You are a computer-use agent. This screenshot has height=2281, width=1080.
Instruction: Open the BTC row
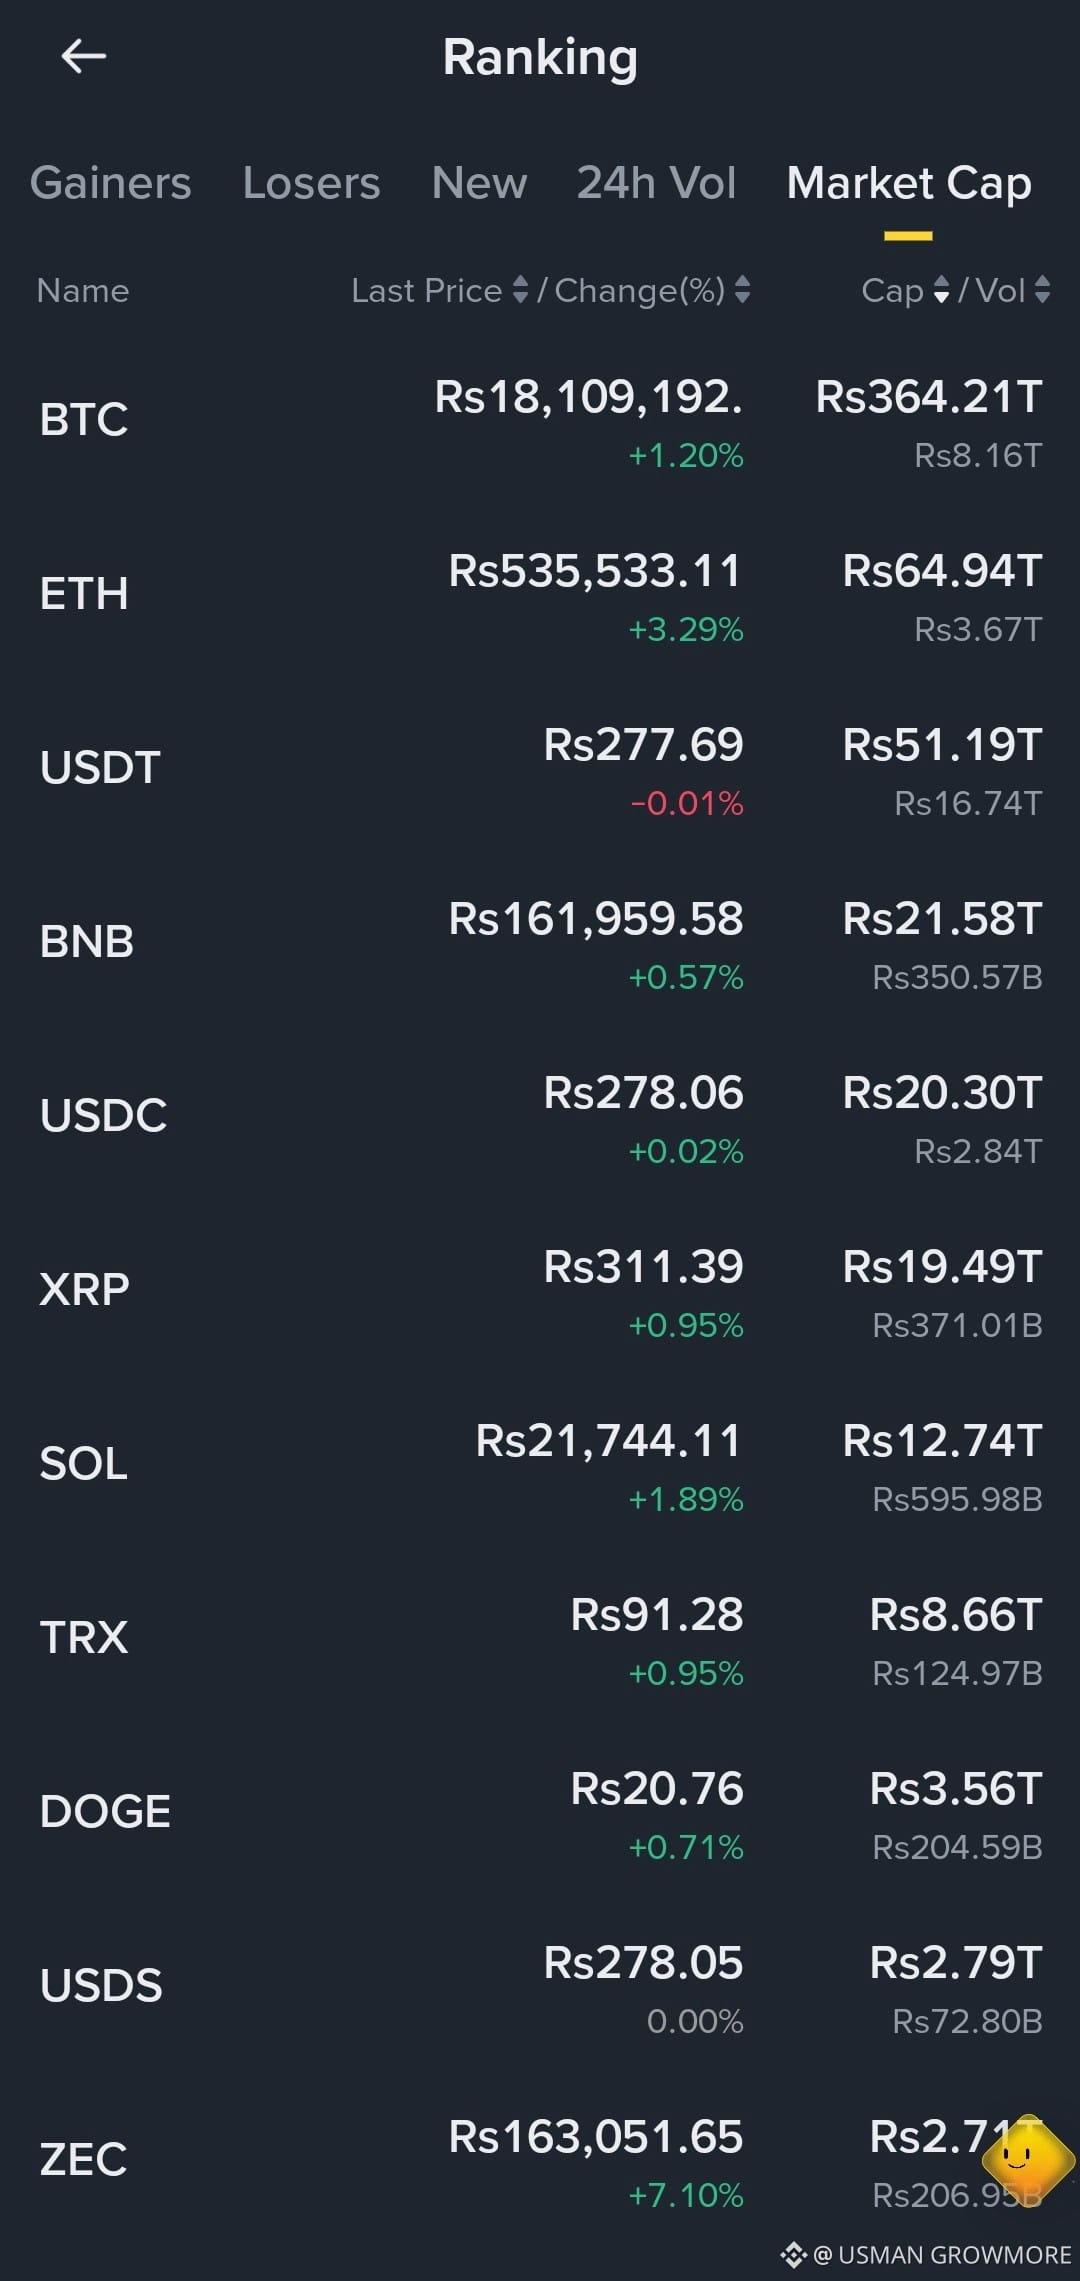[540, 420]
